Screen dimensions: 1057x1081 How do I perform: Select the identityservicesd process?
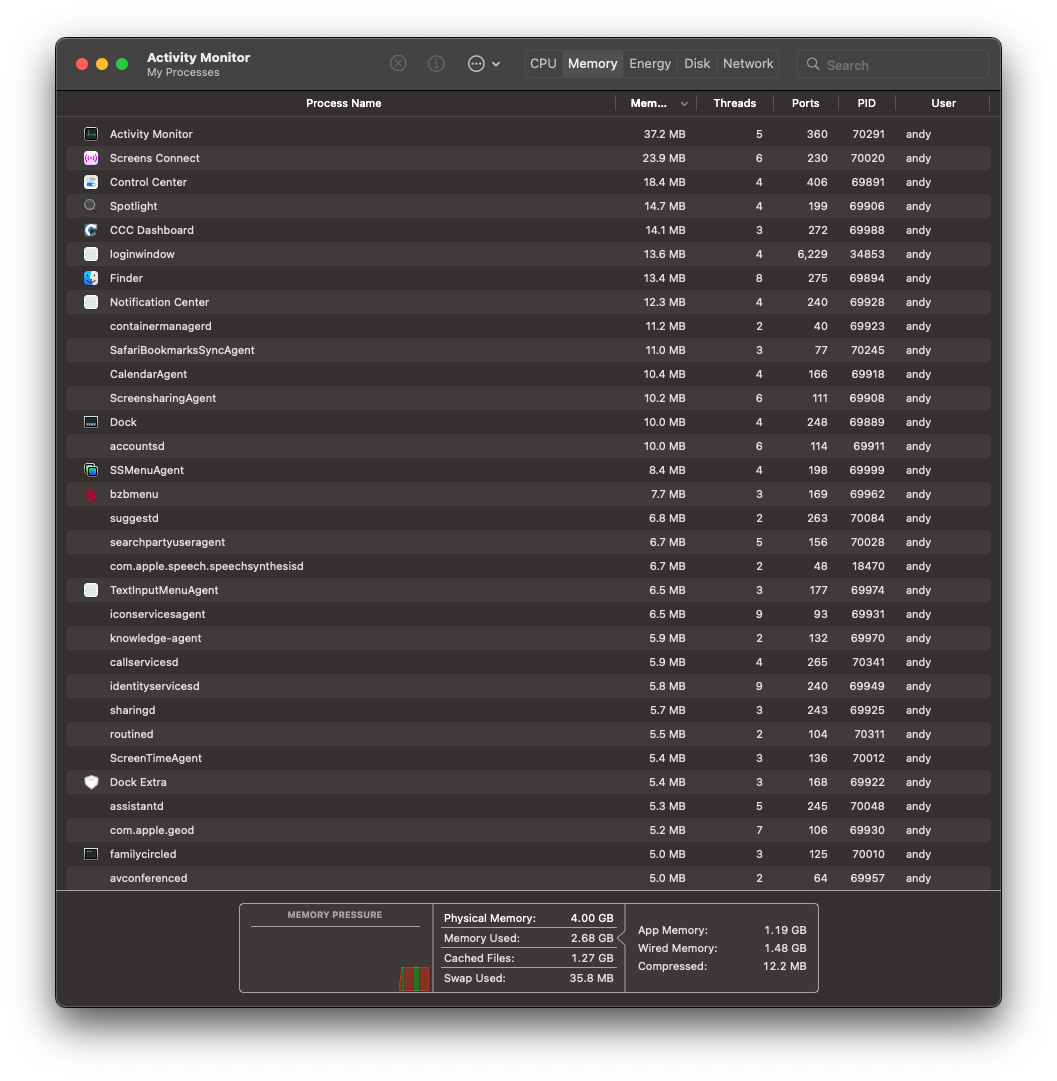pos(528,686)
